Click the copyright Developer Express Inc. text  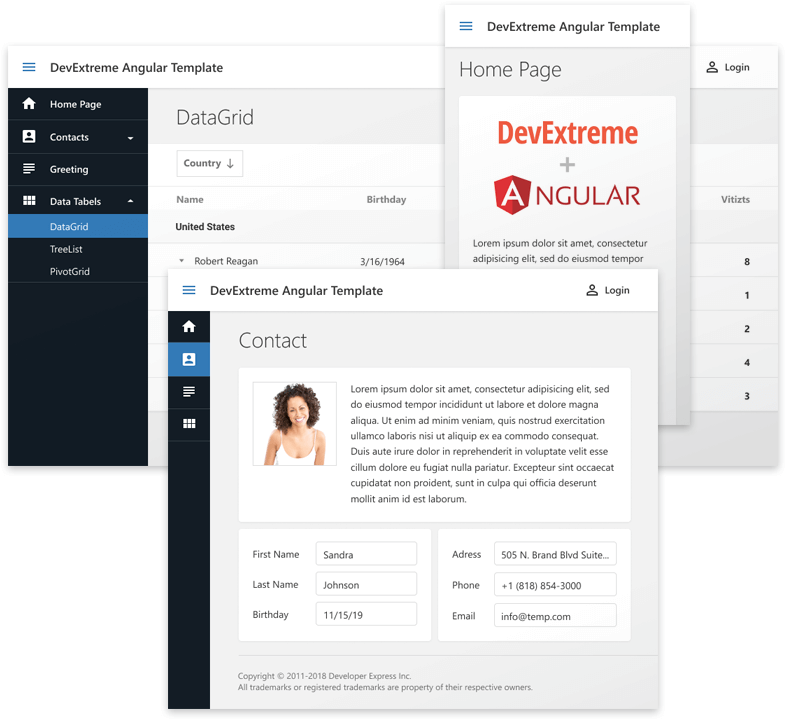coord(324,676)
